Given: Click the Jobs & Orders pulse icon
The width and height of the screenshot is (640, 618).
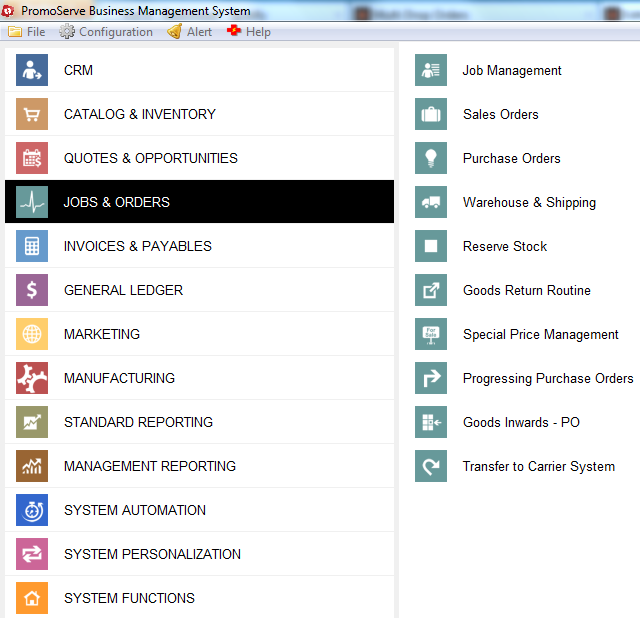Looking at the screenshot, I should tap(32, 202).
